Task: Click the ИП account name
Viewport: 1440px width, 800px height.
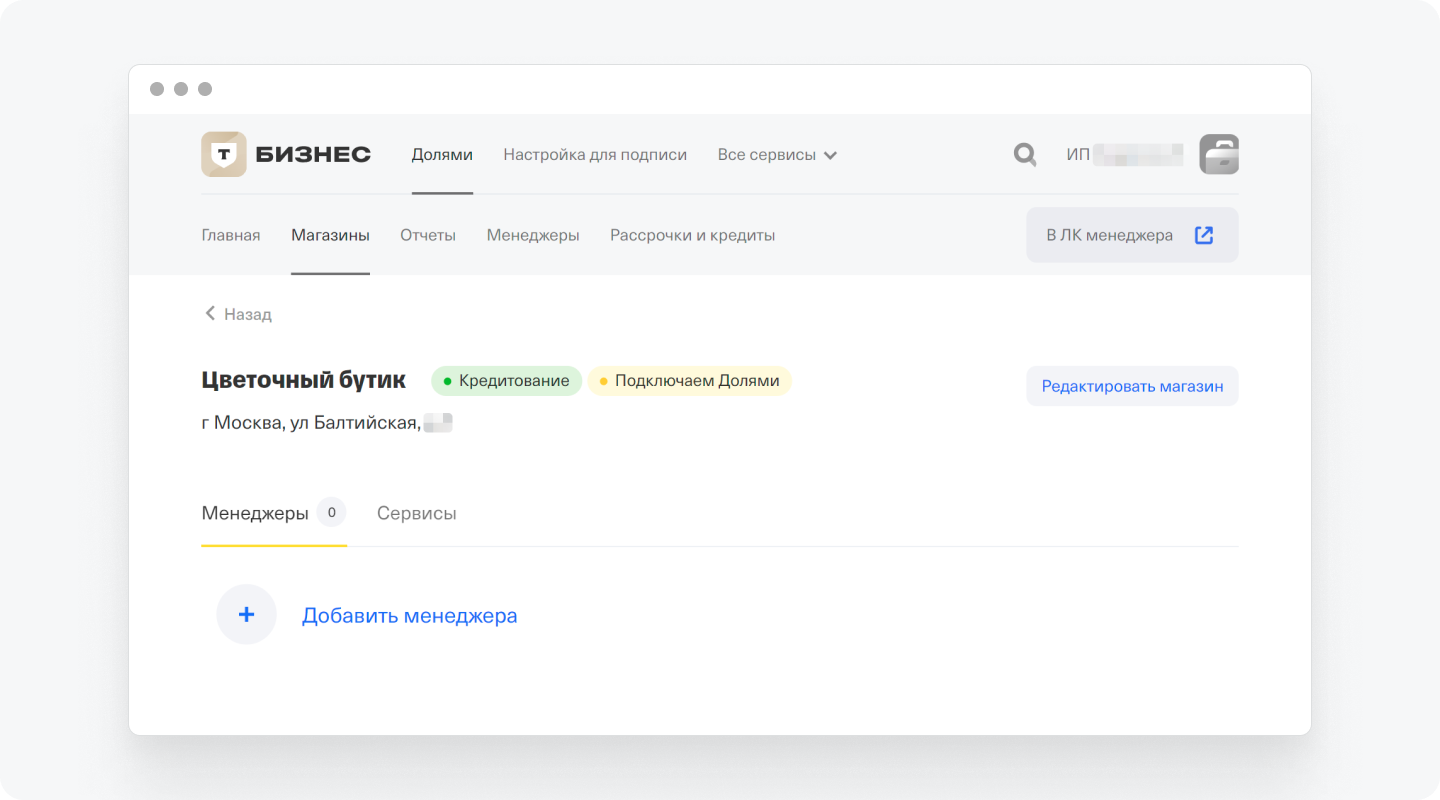Action: click(x=1125, y=155)
